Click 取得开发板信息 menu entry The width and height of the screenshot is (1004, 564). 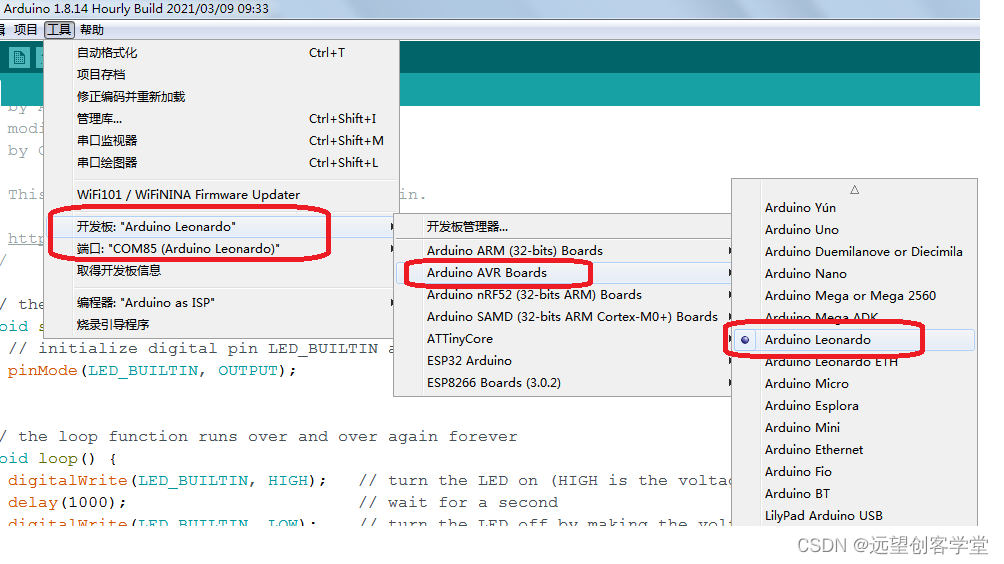point(222,271)
